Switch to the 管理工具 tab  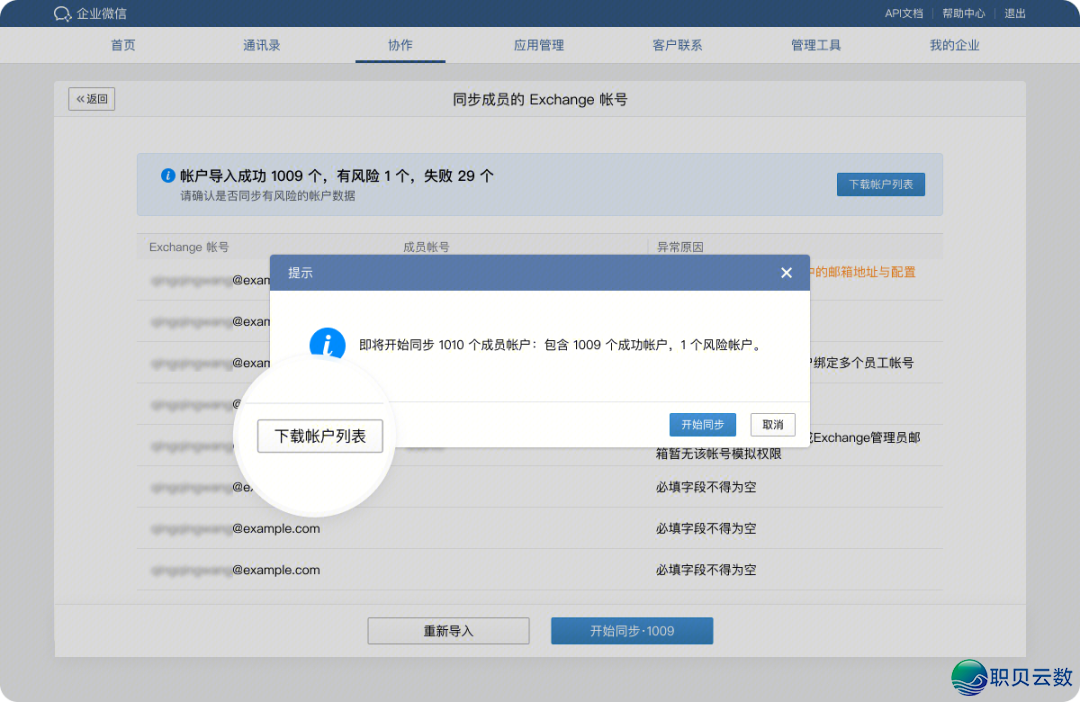click(x=816, y=44)
